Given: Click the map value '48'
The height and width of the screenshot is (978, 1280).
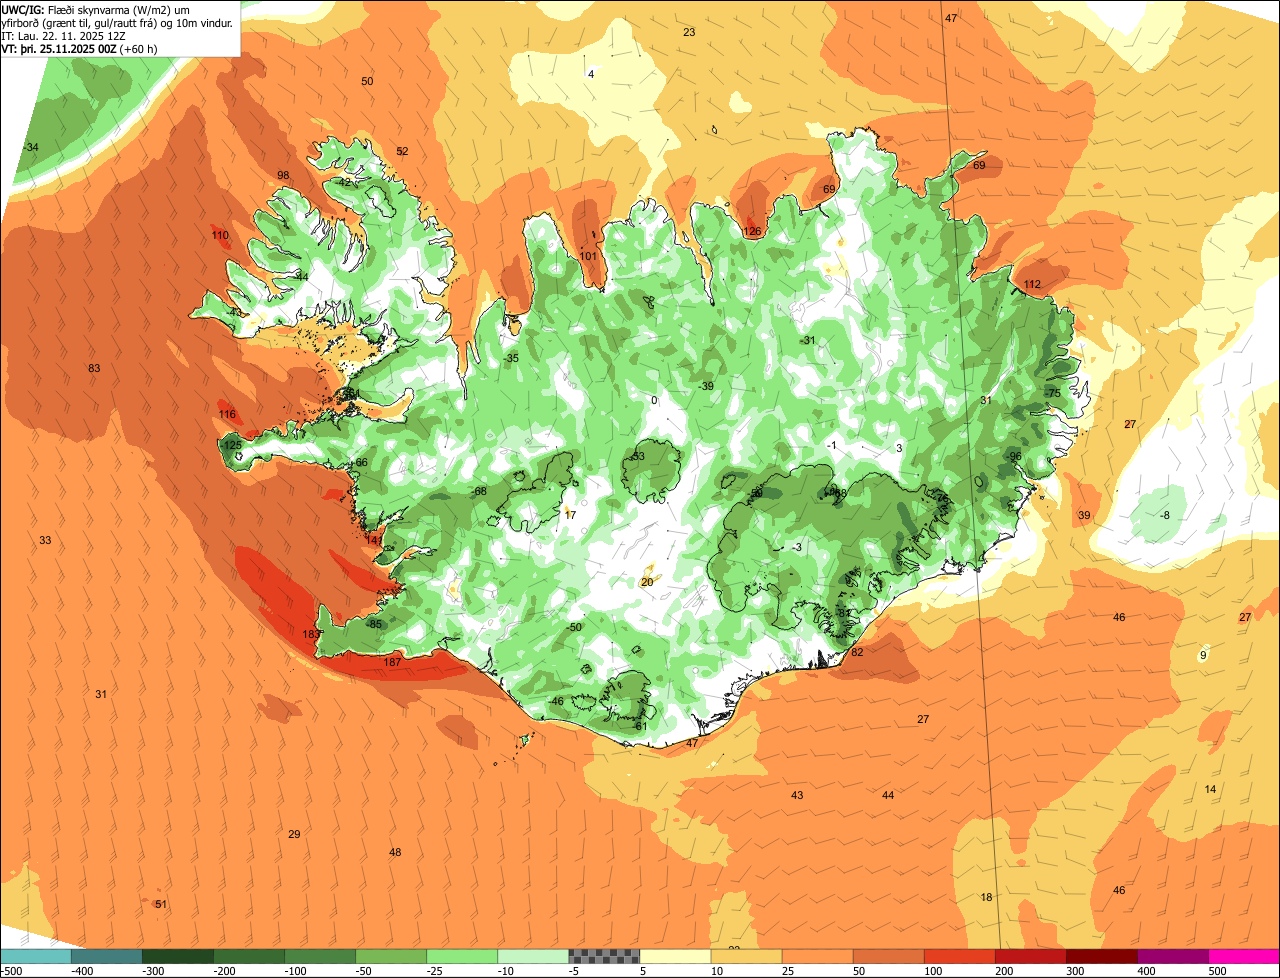Looking at the screenshot, I should (395, 853).
